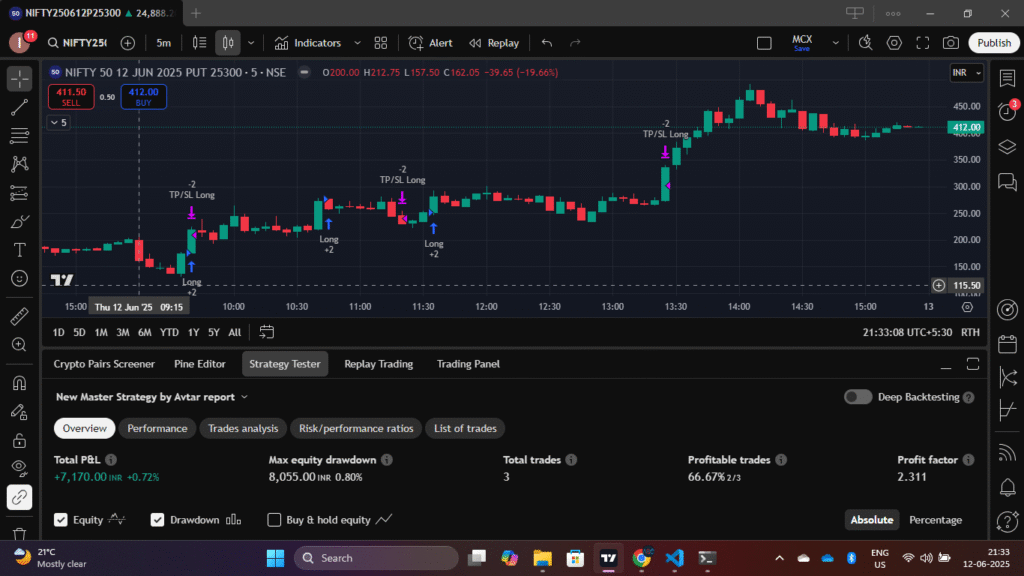Open the Performance report tab
The width and height of the screenshot is (1024, 576).
(x=157, y=428)
